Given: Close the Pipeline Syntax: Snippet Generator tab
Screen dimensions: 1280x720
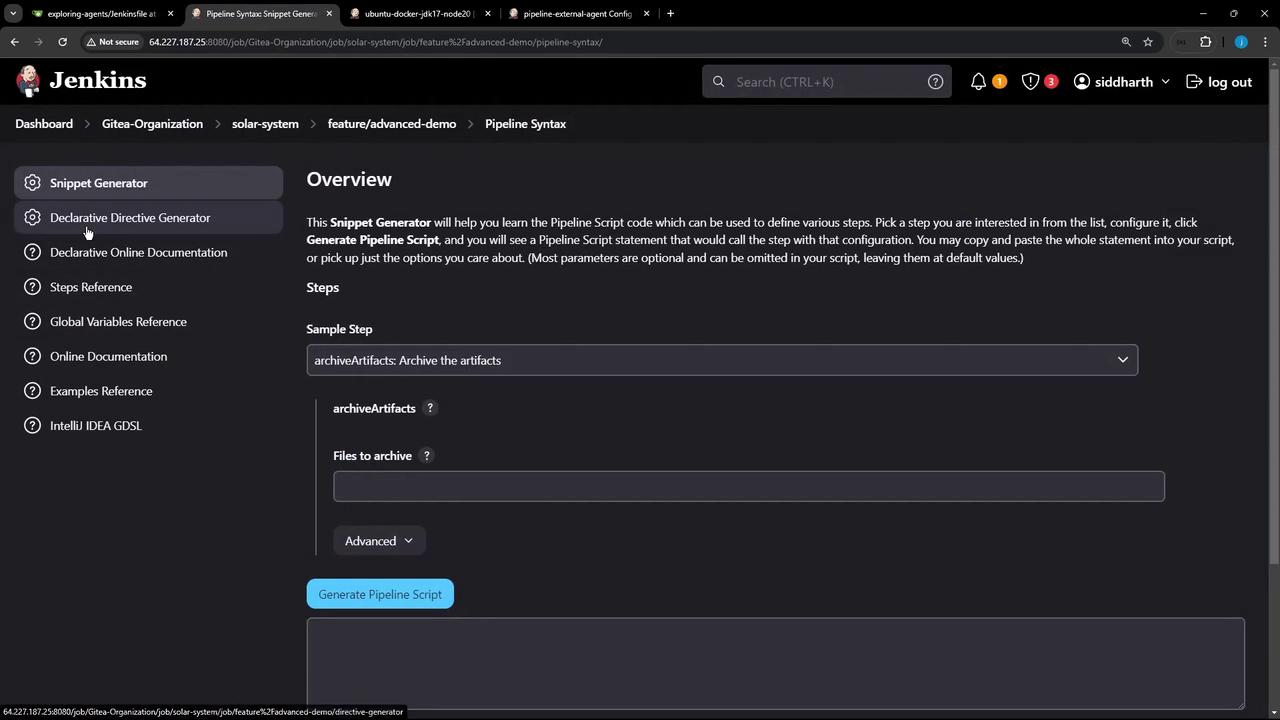Looking at the screenshot, I should click(329, 14).
